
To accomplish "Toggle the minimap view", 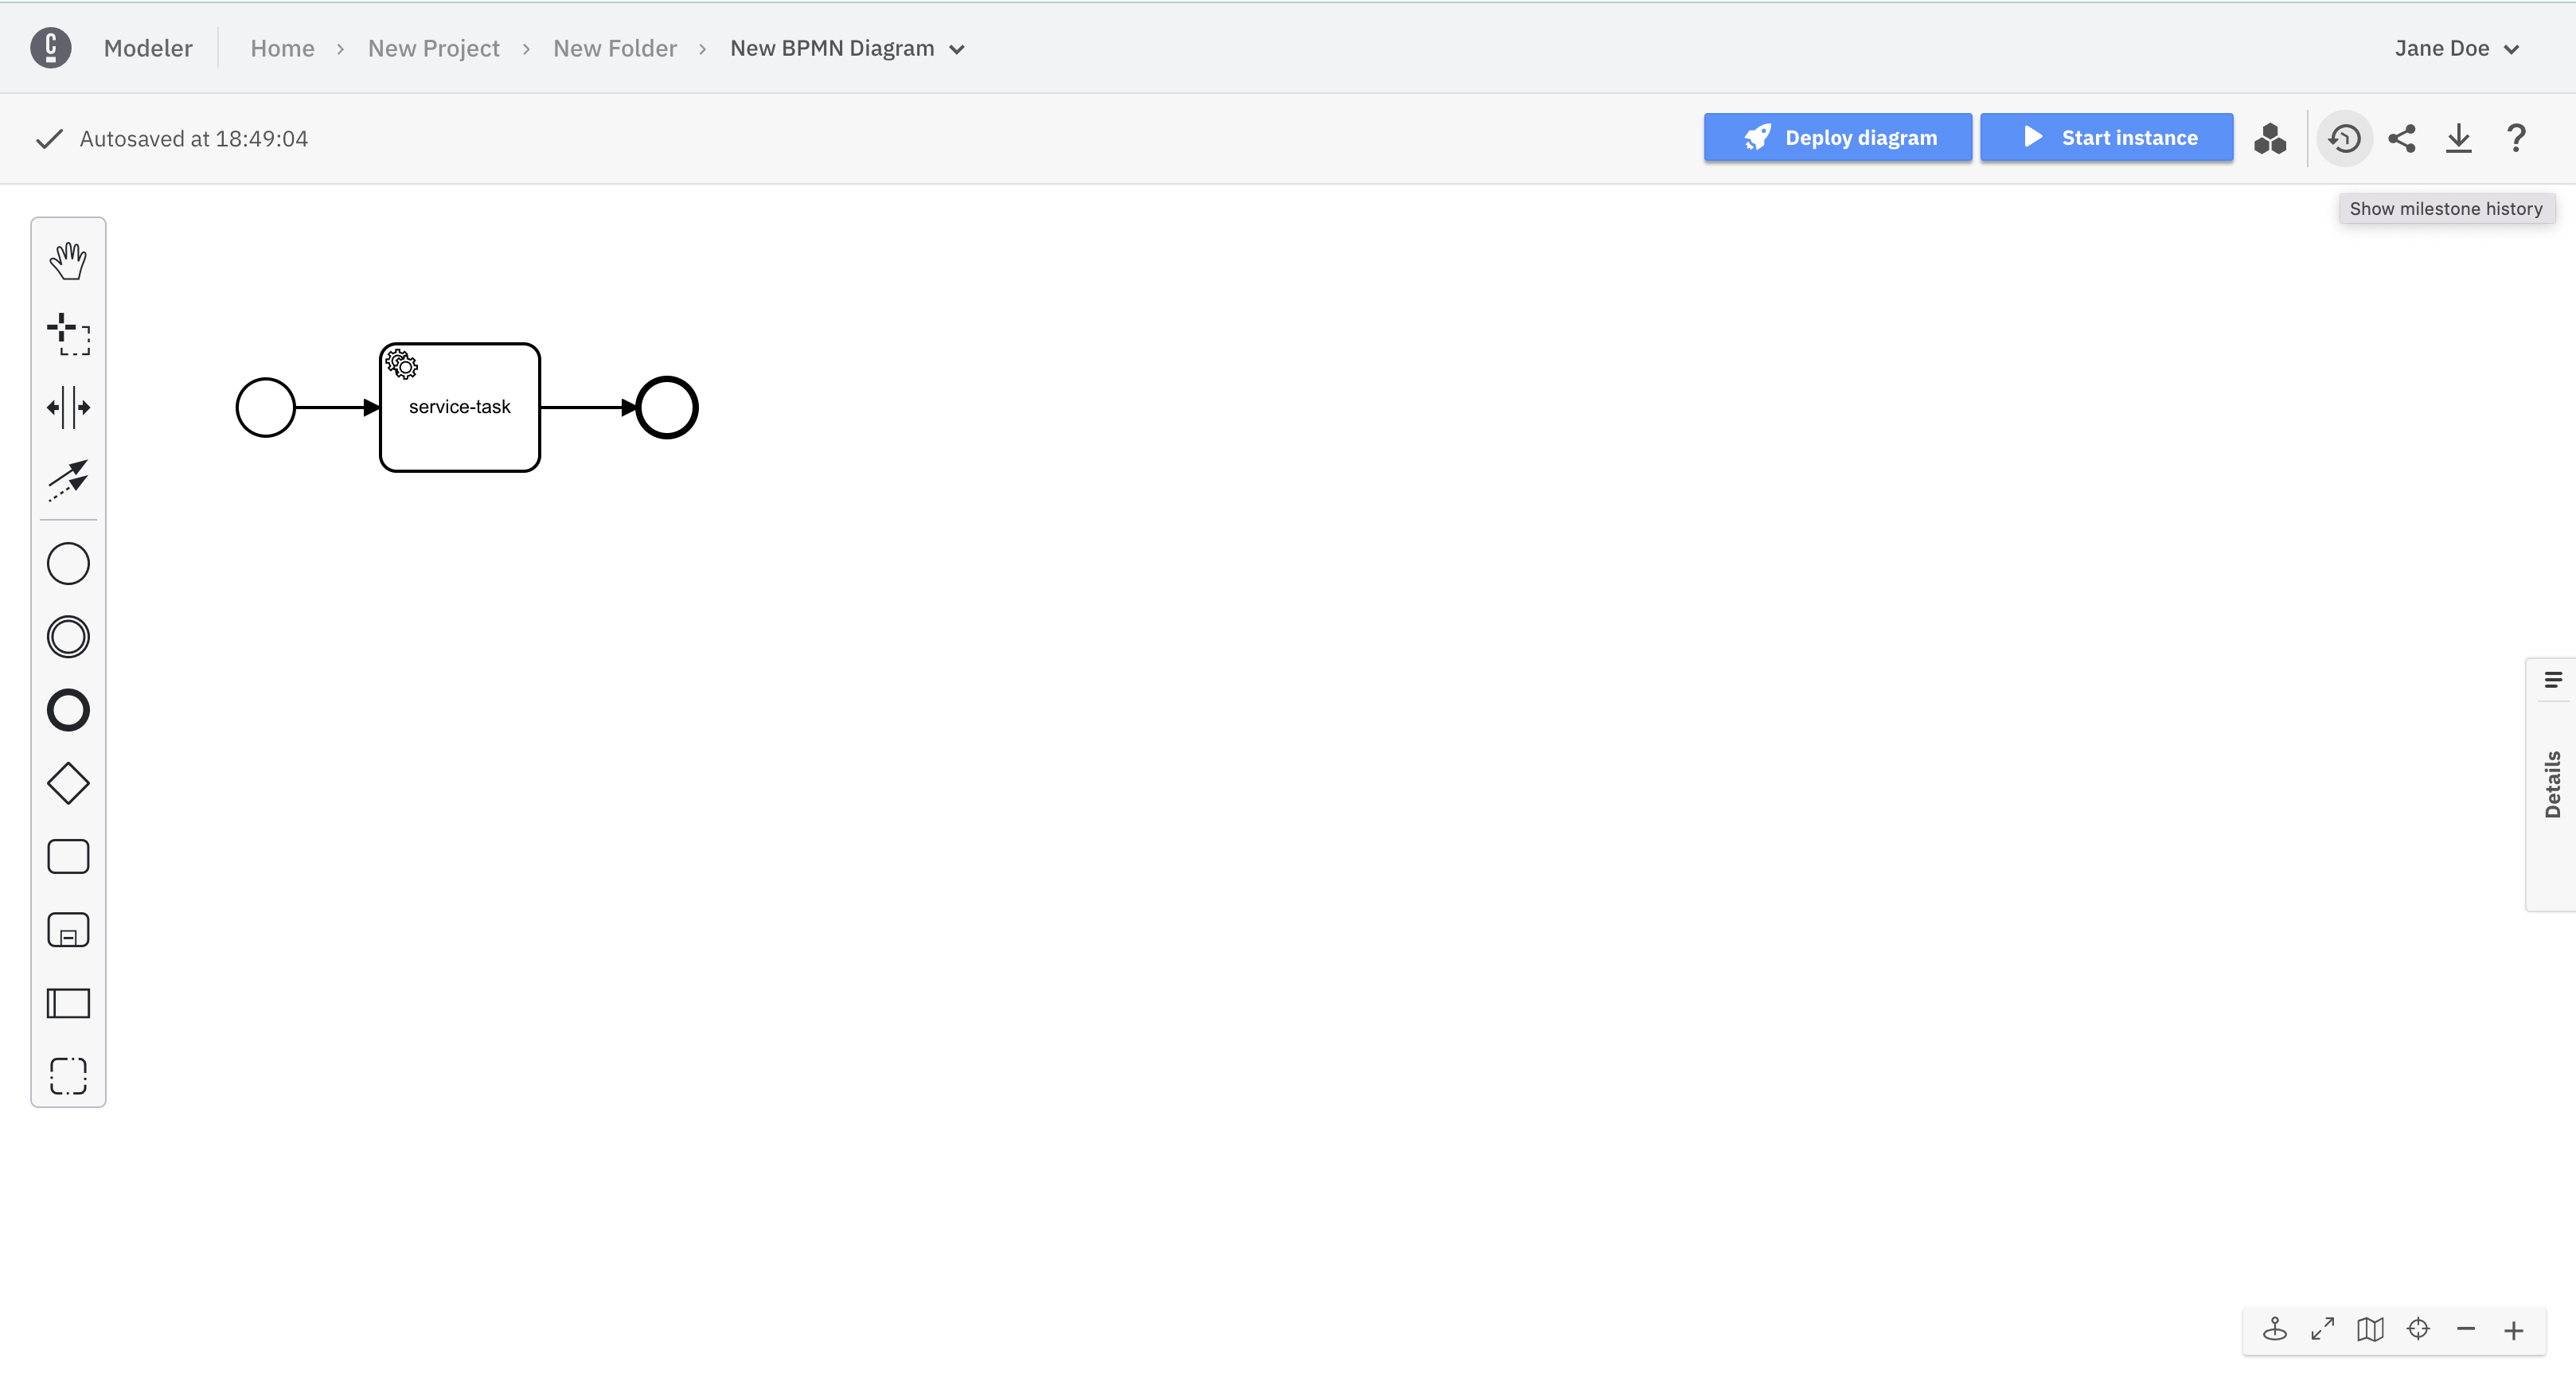I will (2370, 1329).
